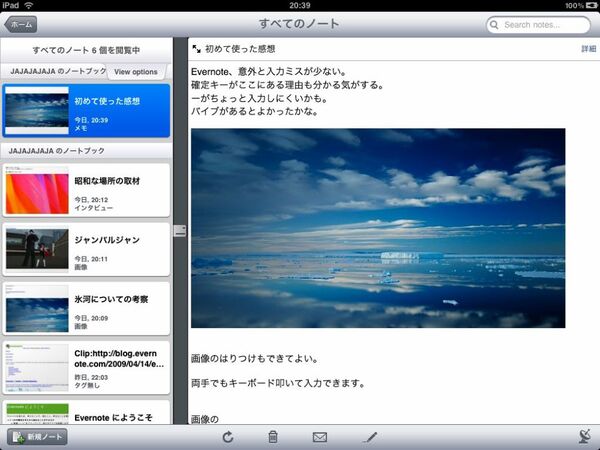Screen dimensions: 600x450
Task: Tap the 20:39 clock in status bar
Action: coord(300,5)
